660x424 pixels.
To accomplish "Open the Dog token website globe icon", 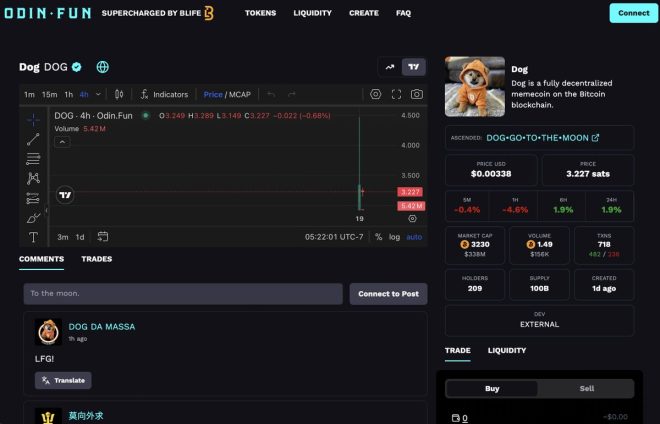I will [103, 67].
